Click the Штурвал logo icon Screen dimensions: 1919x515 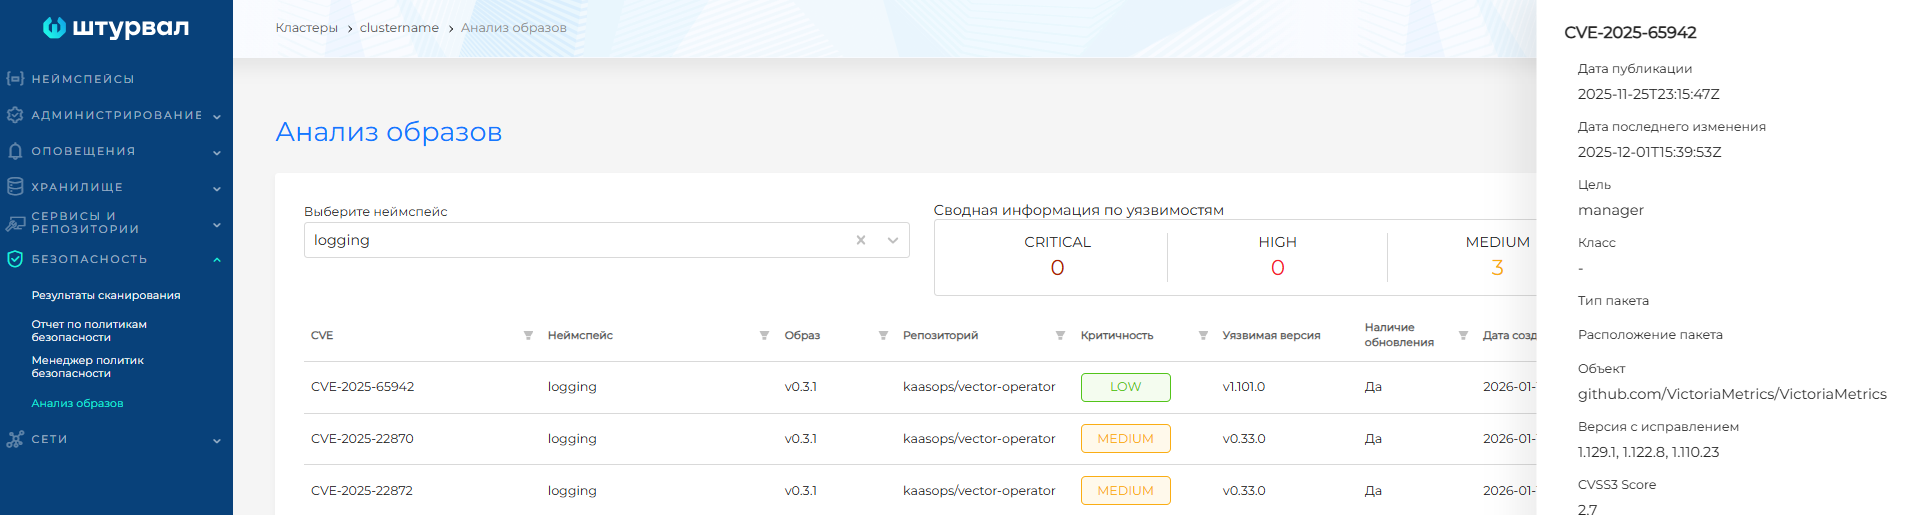tap(54, 28)
